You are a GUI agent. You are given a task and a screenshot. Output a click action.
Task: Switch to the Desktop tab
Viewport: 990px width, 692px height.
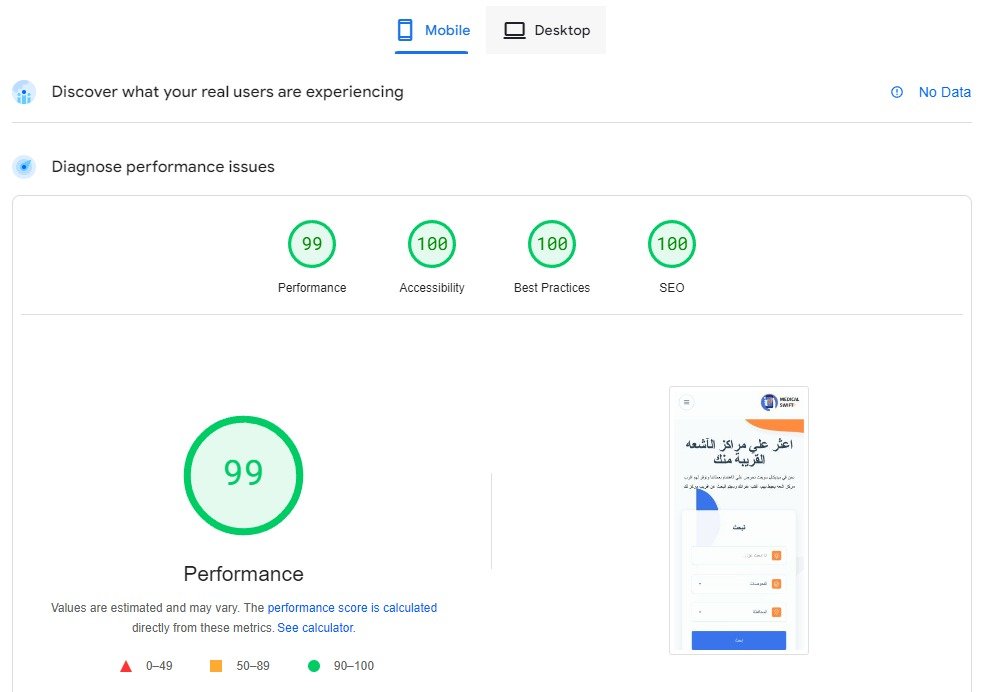pos(546,30)
